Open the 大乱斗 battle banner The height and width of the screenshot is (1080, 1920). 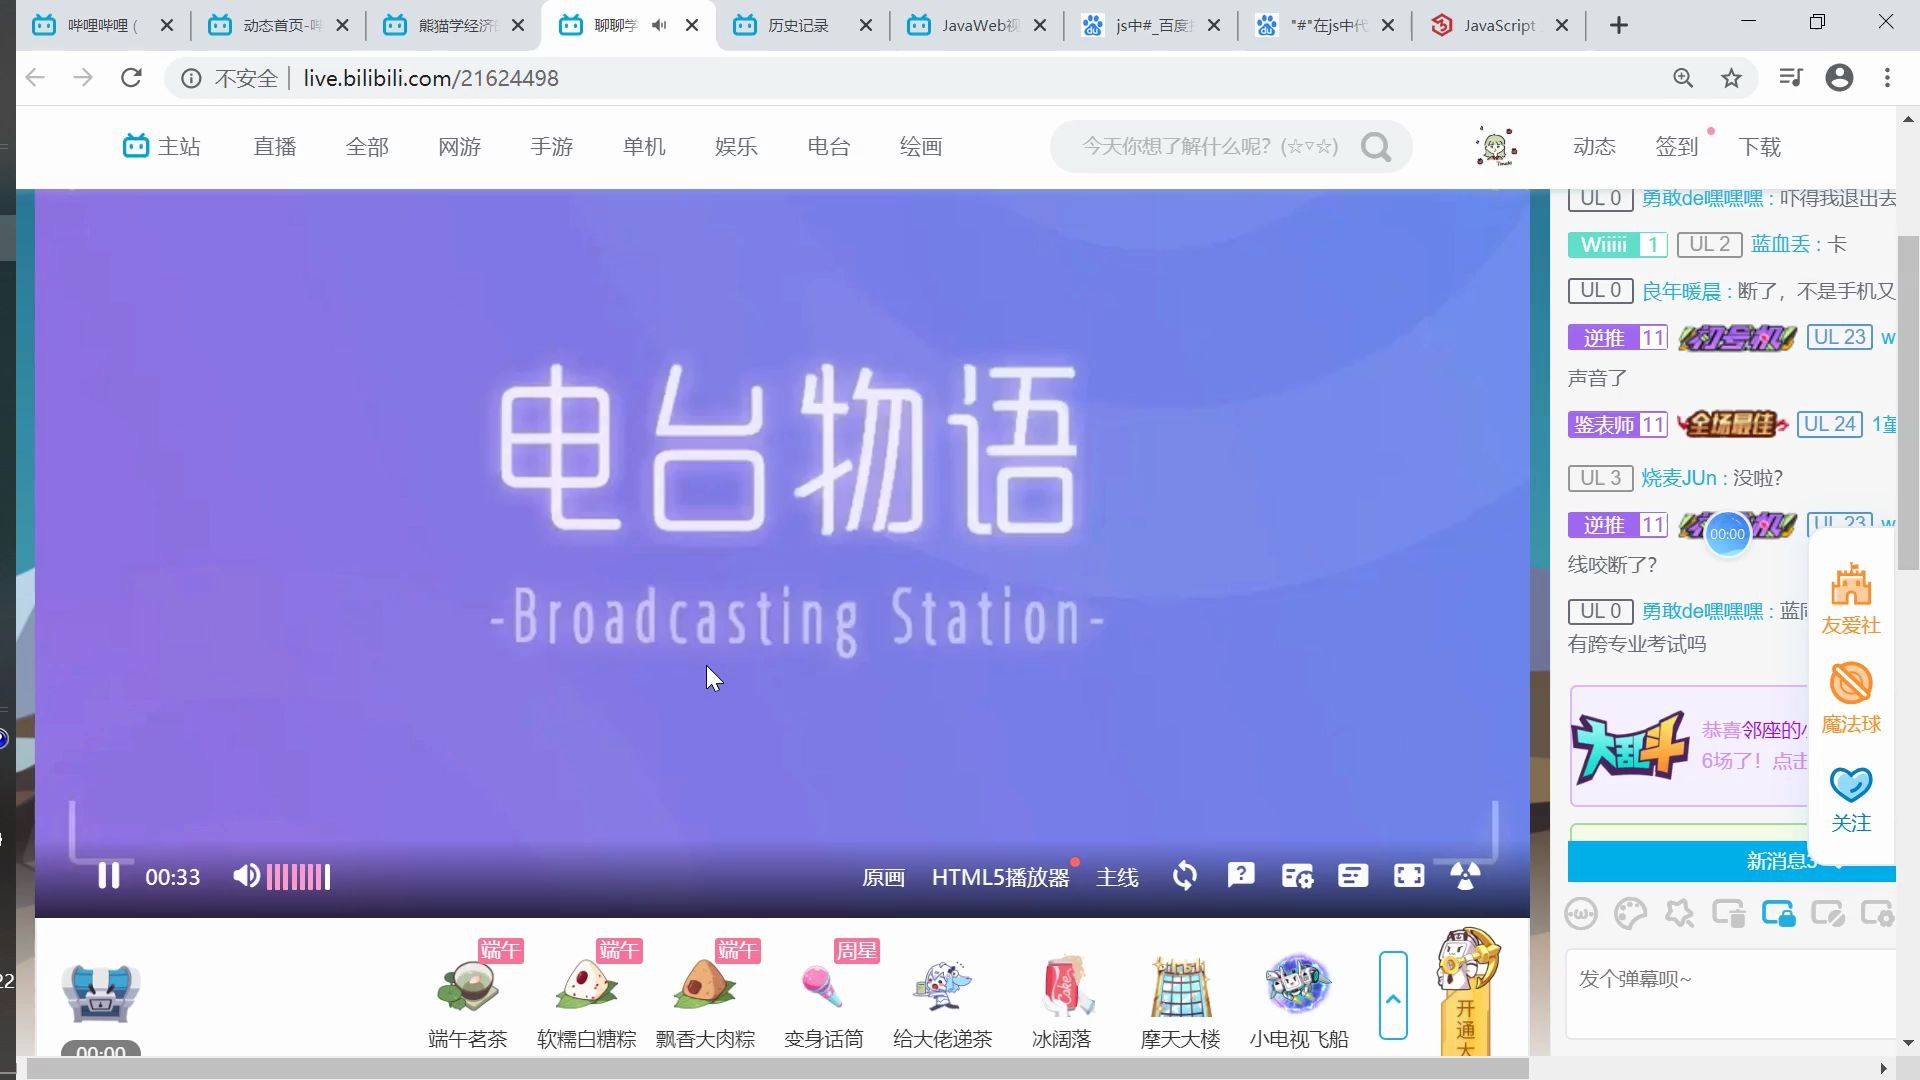tap(1689, 746)
